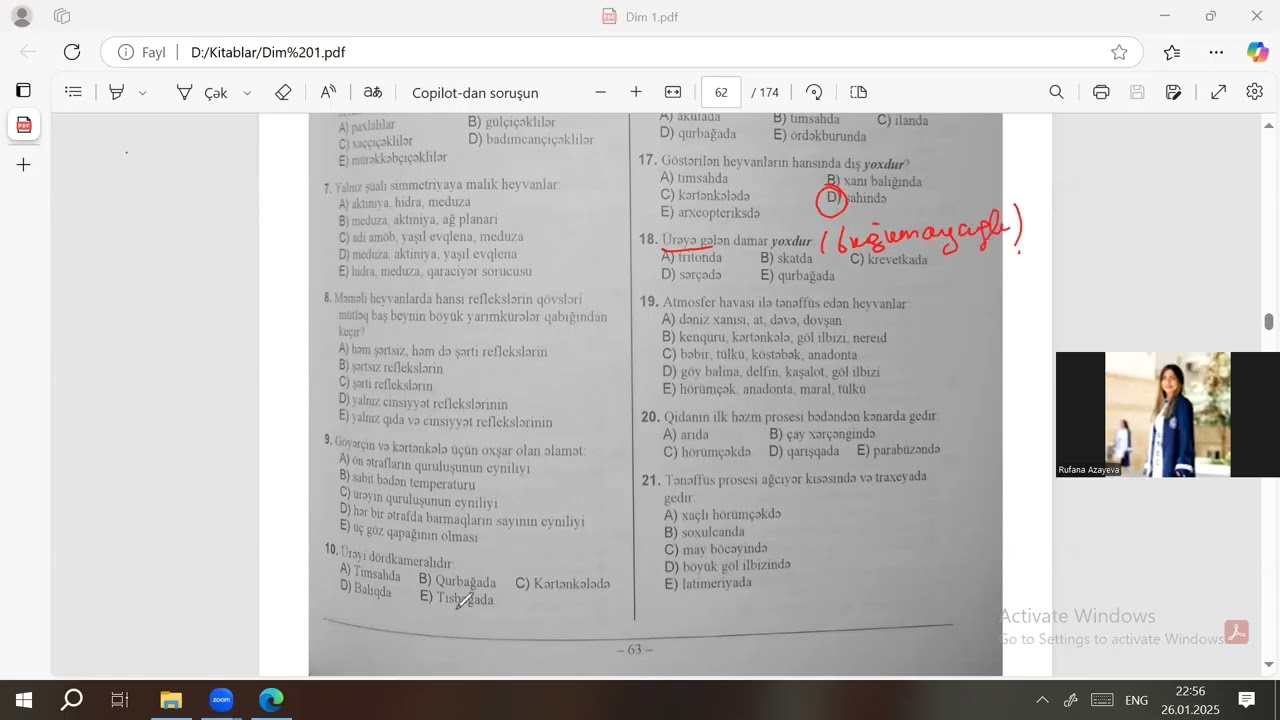Refresh the current browser page
Viewport: 1280px width, 720px height.
[72, 52]
